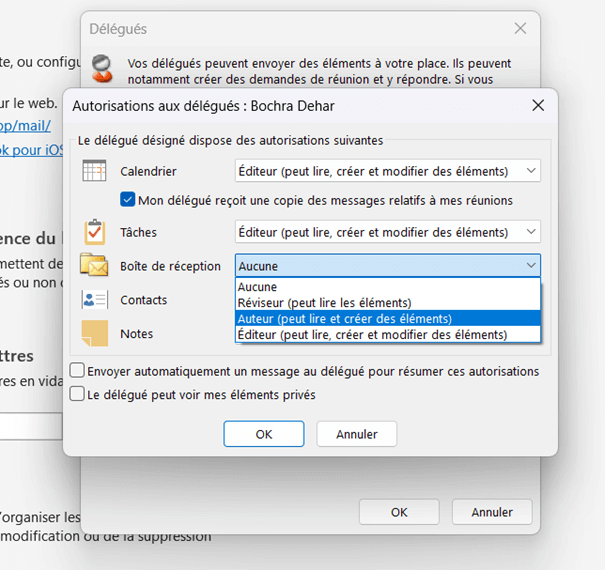Viewport: 605px width, 570px height.
Task: Click the dialog title 'Autorisations aux délégués : Bochra Dehar'
Action: (203, 106)
